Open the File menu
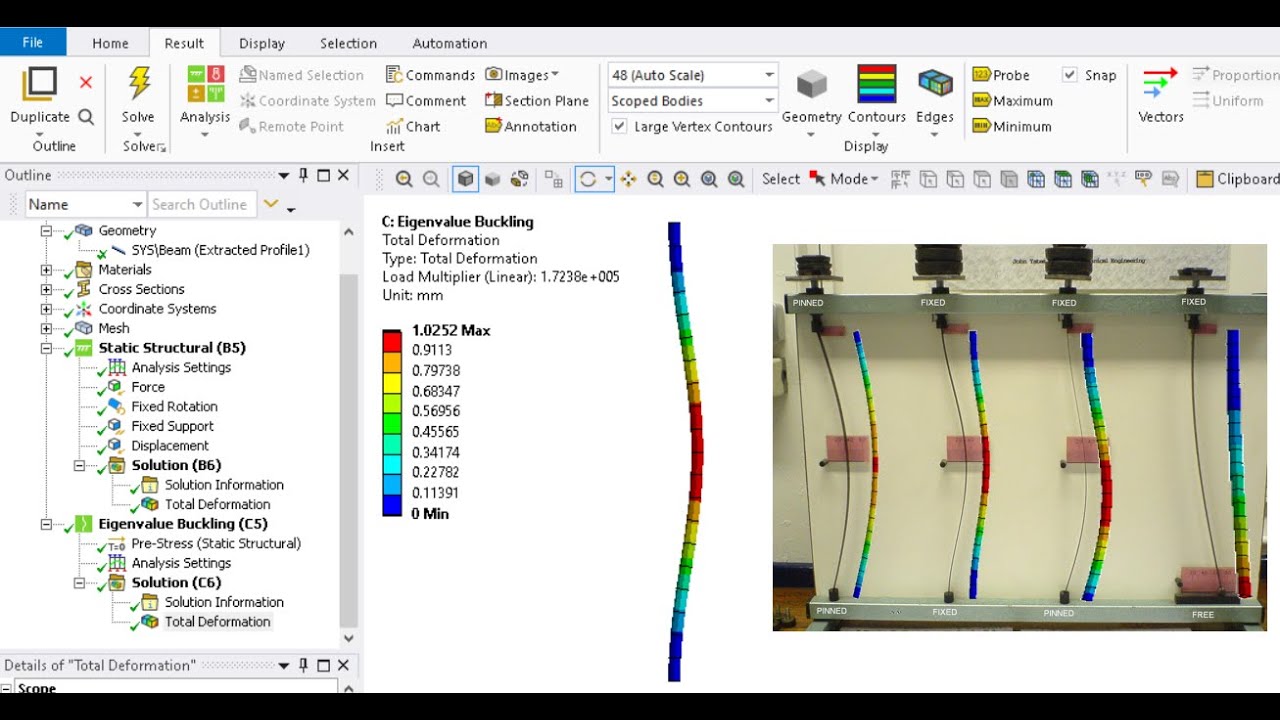This screenshot has height=720, width=1280. [33, 42]
